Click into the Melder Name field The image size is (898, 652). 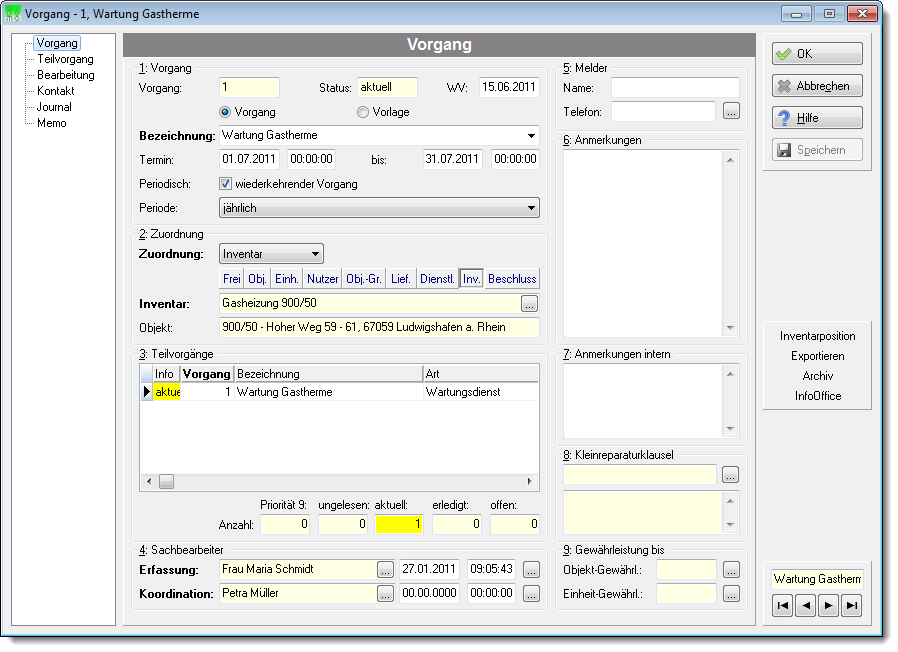(675, 88)
